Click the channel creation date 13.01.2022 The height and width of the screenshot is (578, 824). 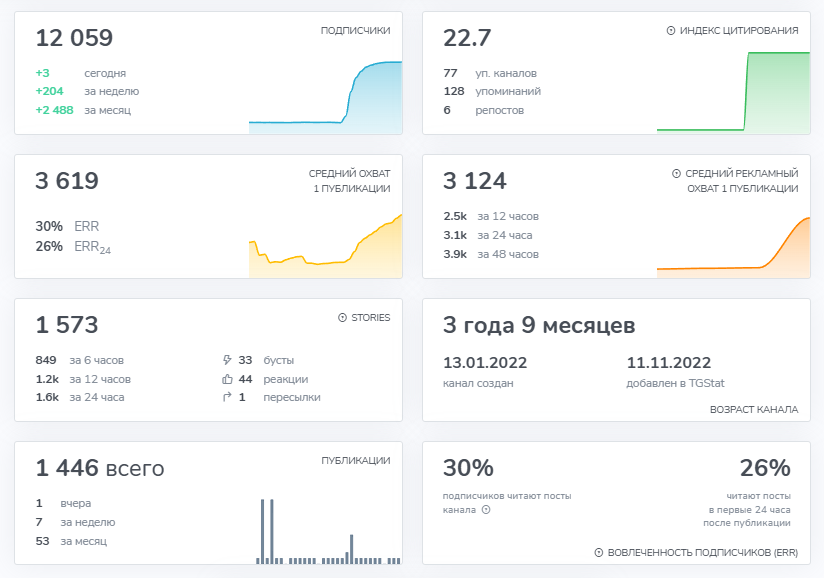coord(483,362)
